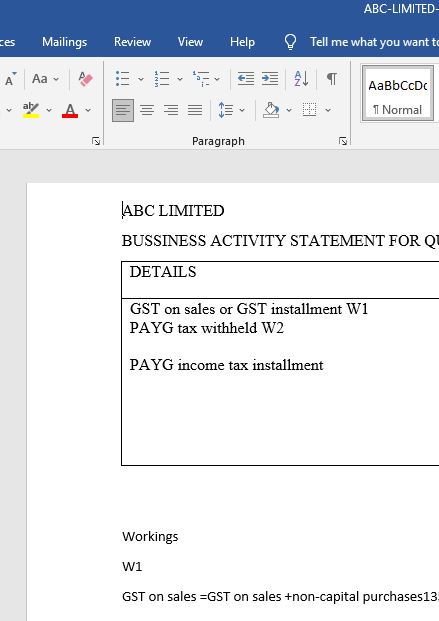Select the Normal style in gallery

coord(397,93)
